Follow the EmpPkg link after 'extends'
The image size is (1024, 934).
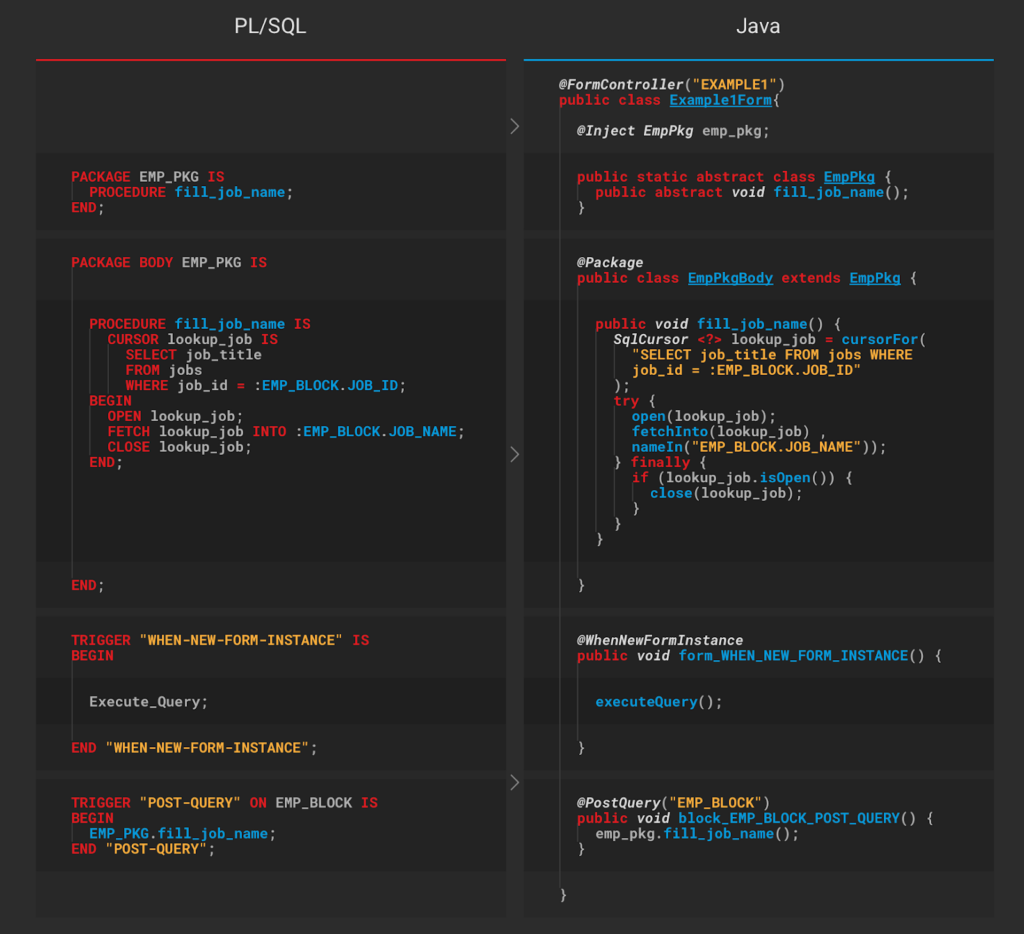point(874,278)
